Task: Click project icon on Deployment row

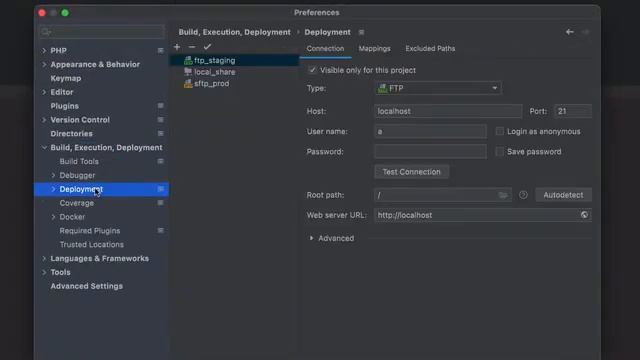Action: (x=160, y=189)
